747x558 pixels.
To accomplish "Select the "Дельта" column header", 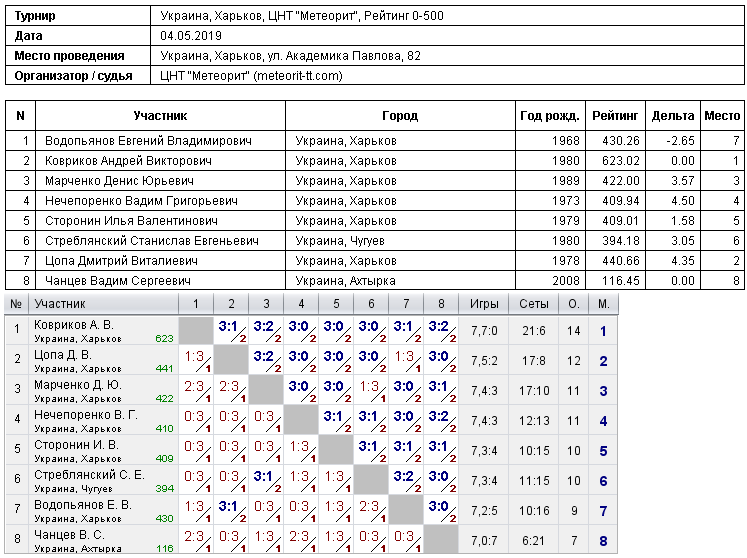I will pos(672,116).
